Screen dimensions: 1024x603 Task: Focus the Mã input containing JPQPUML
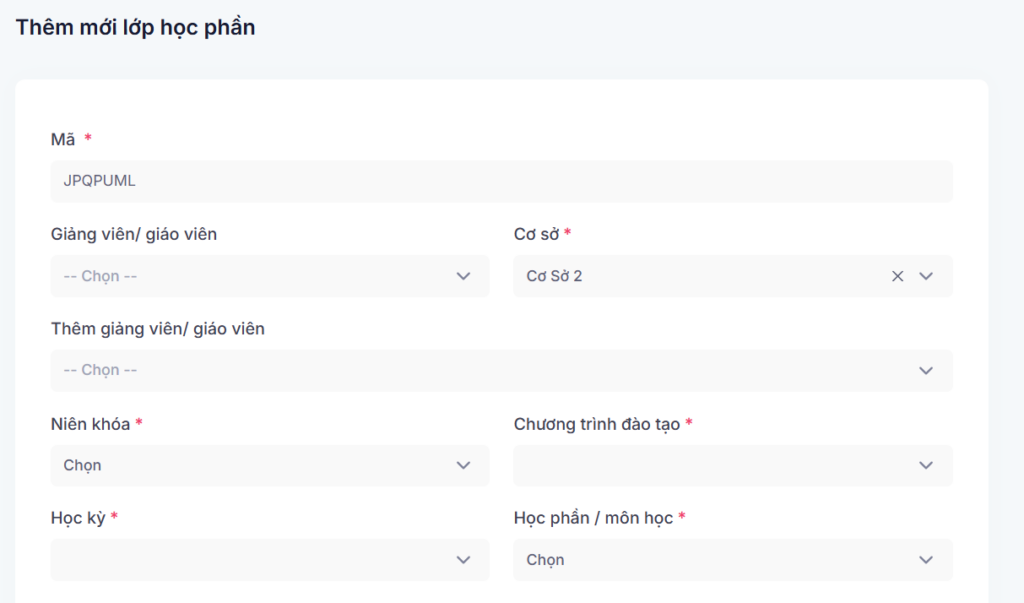pyautogui.click(x=500, y=182)
